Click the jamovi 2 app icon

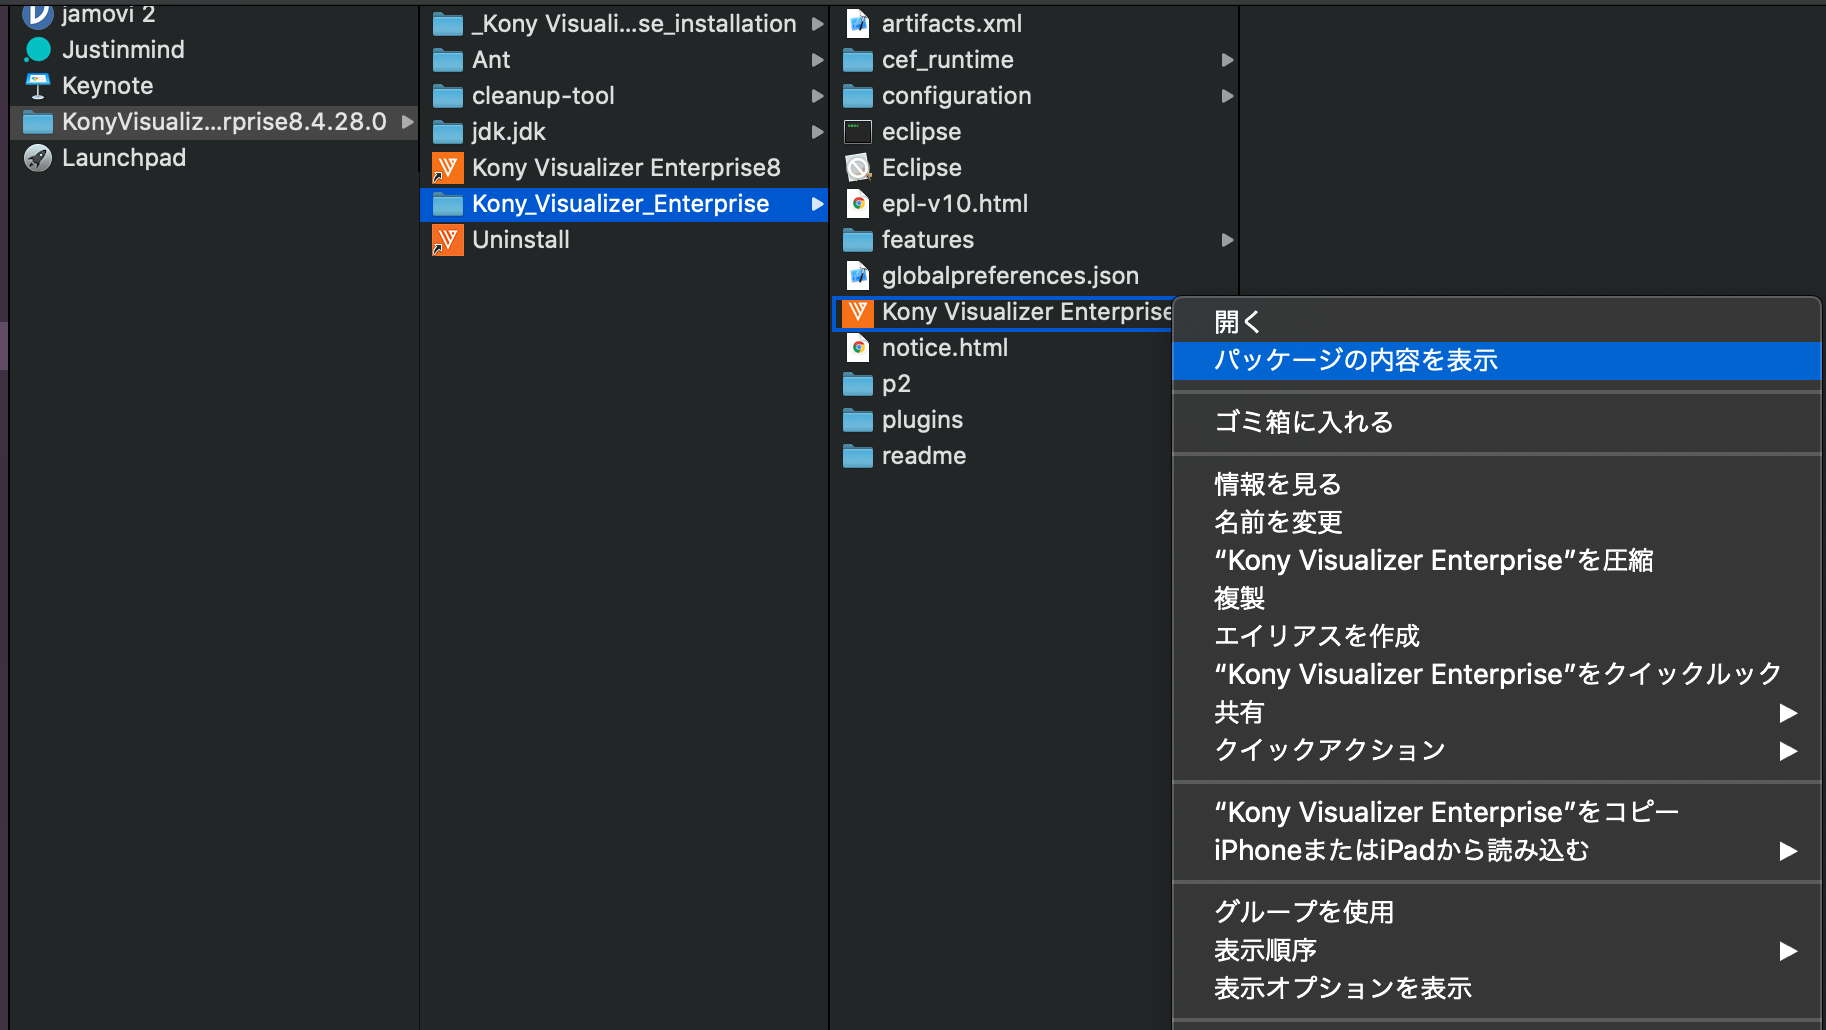tap(38, 14)
